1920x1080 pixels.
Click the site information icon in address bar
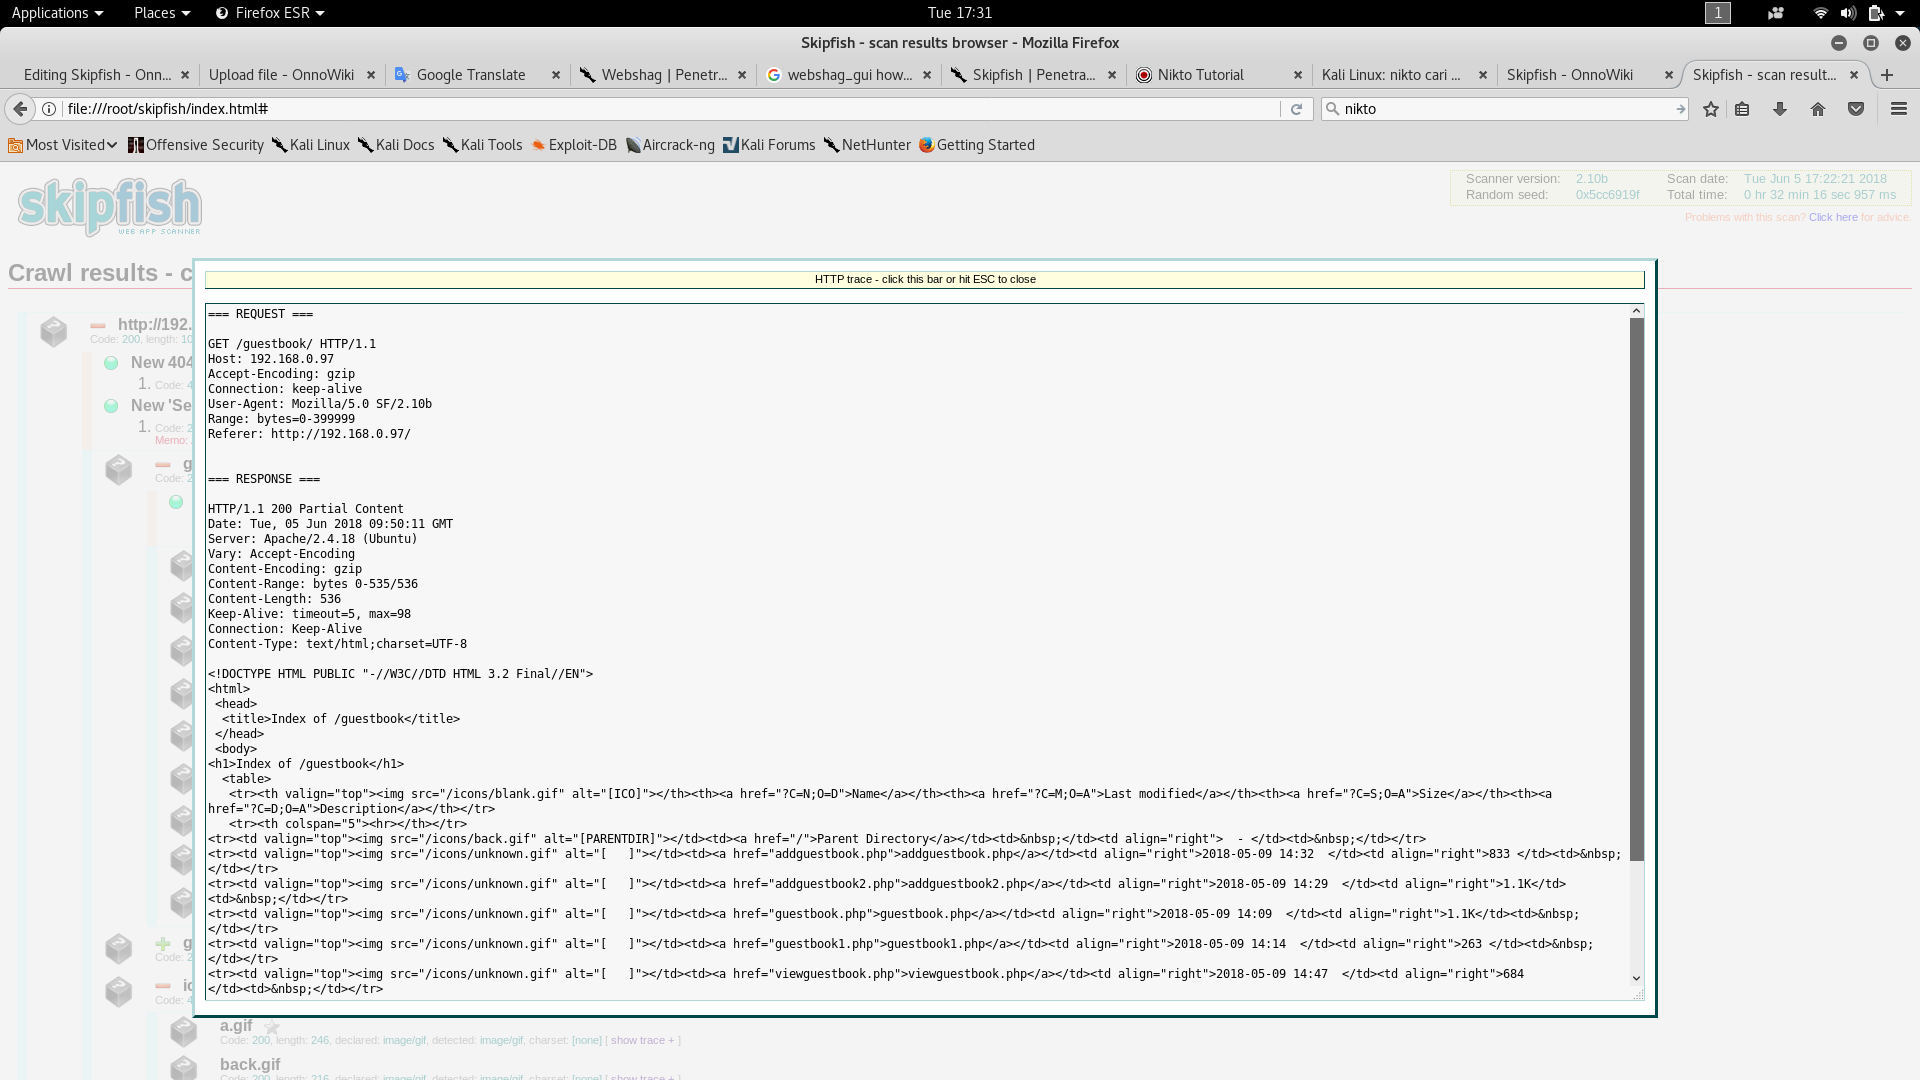pos(48,109)
